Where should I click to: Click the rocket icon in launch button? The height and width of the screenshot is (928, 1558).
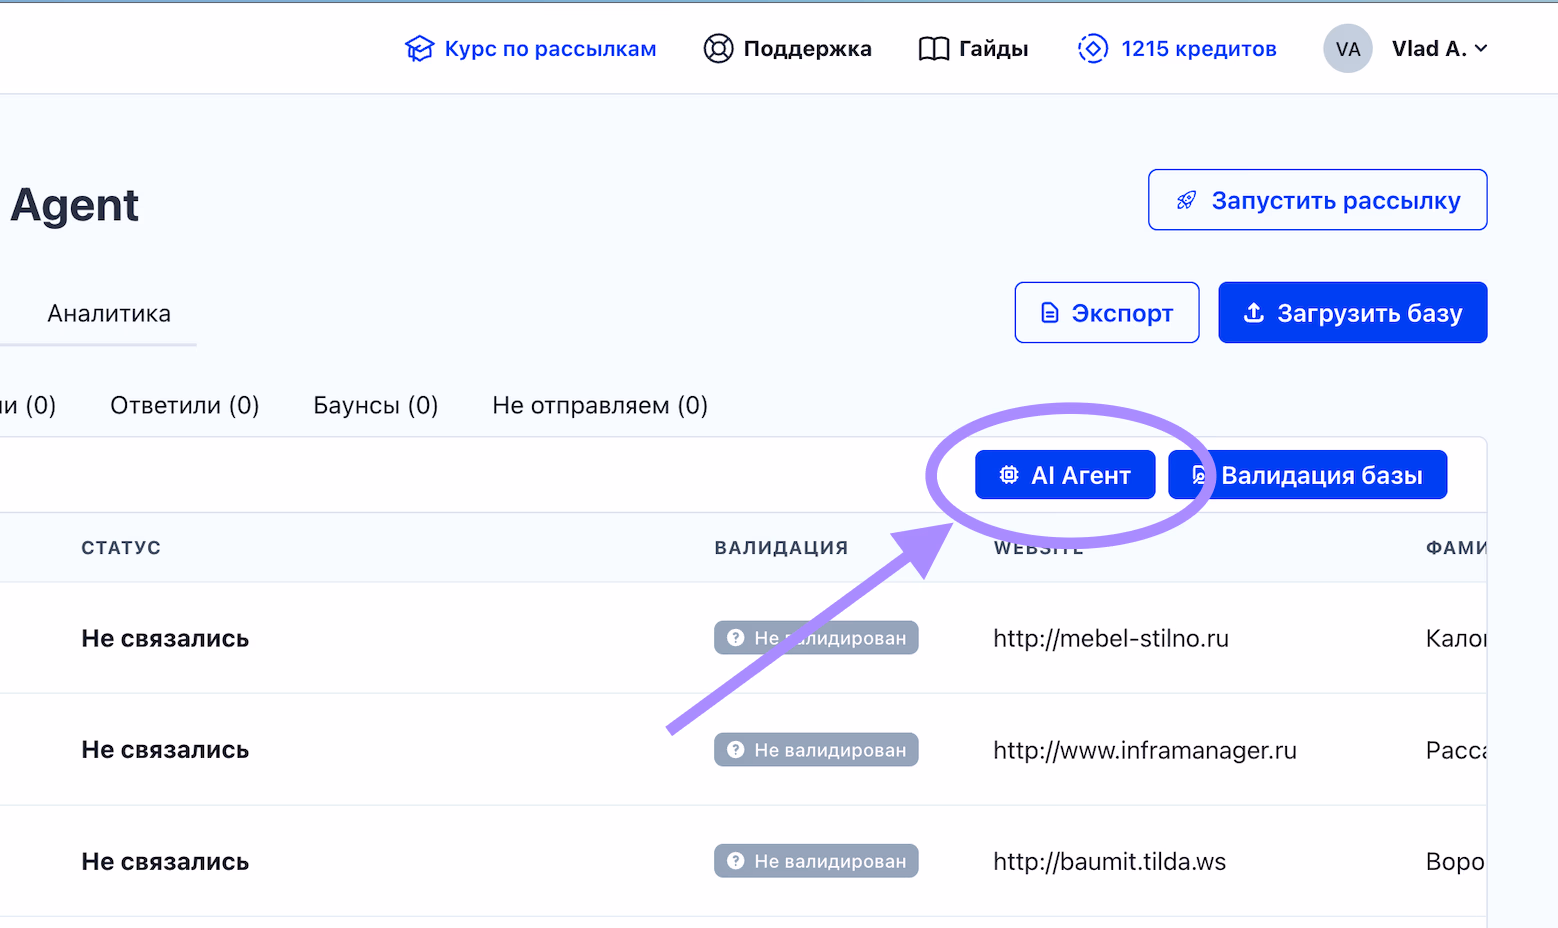1186,201
